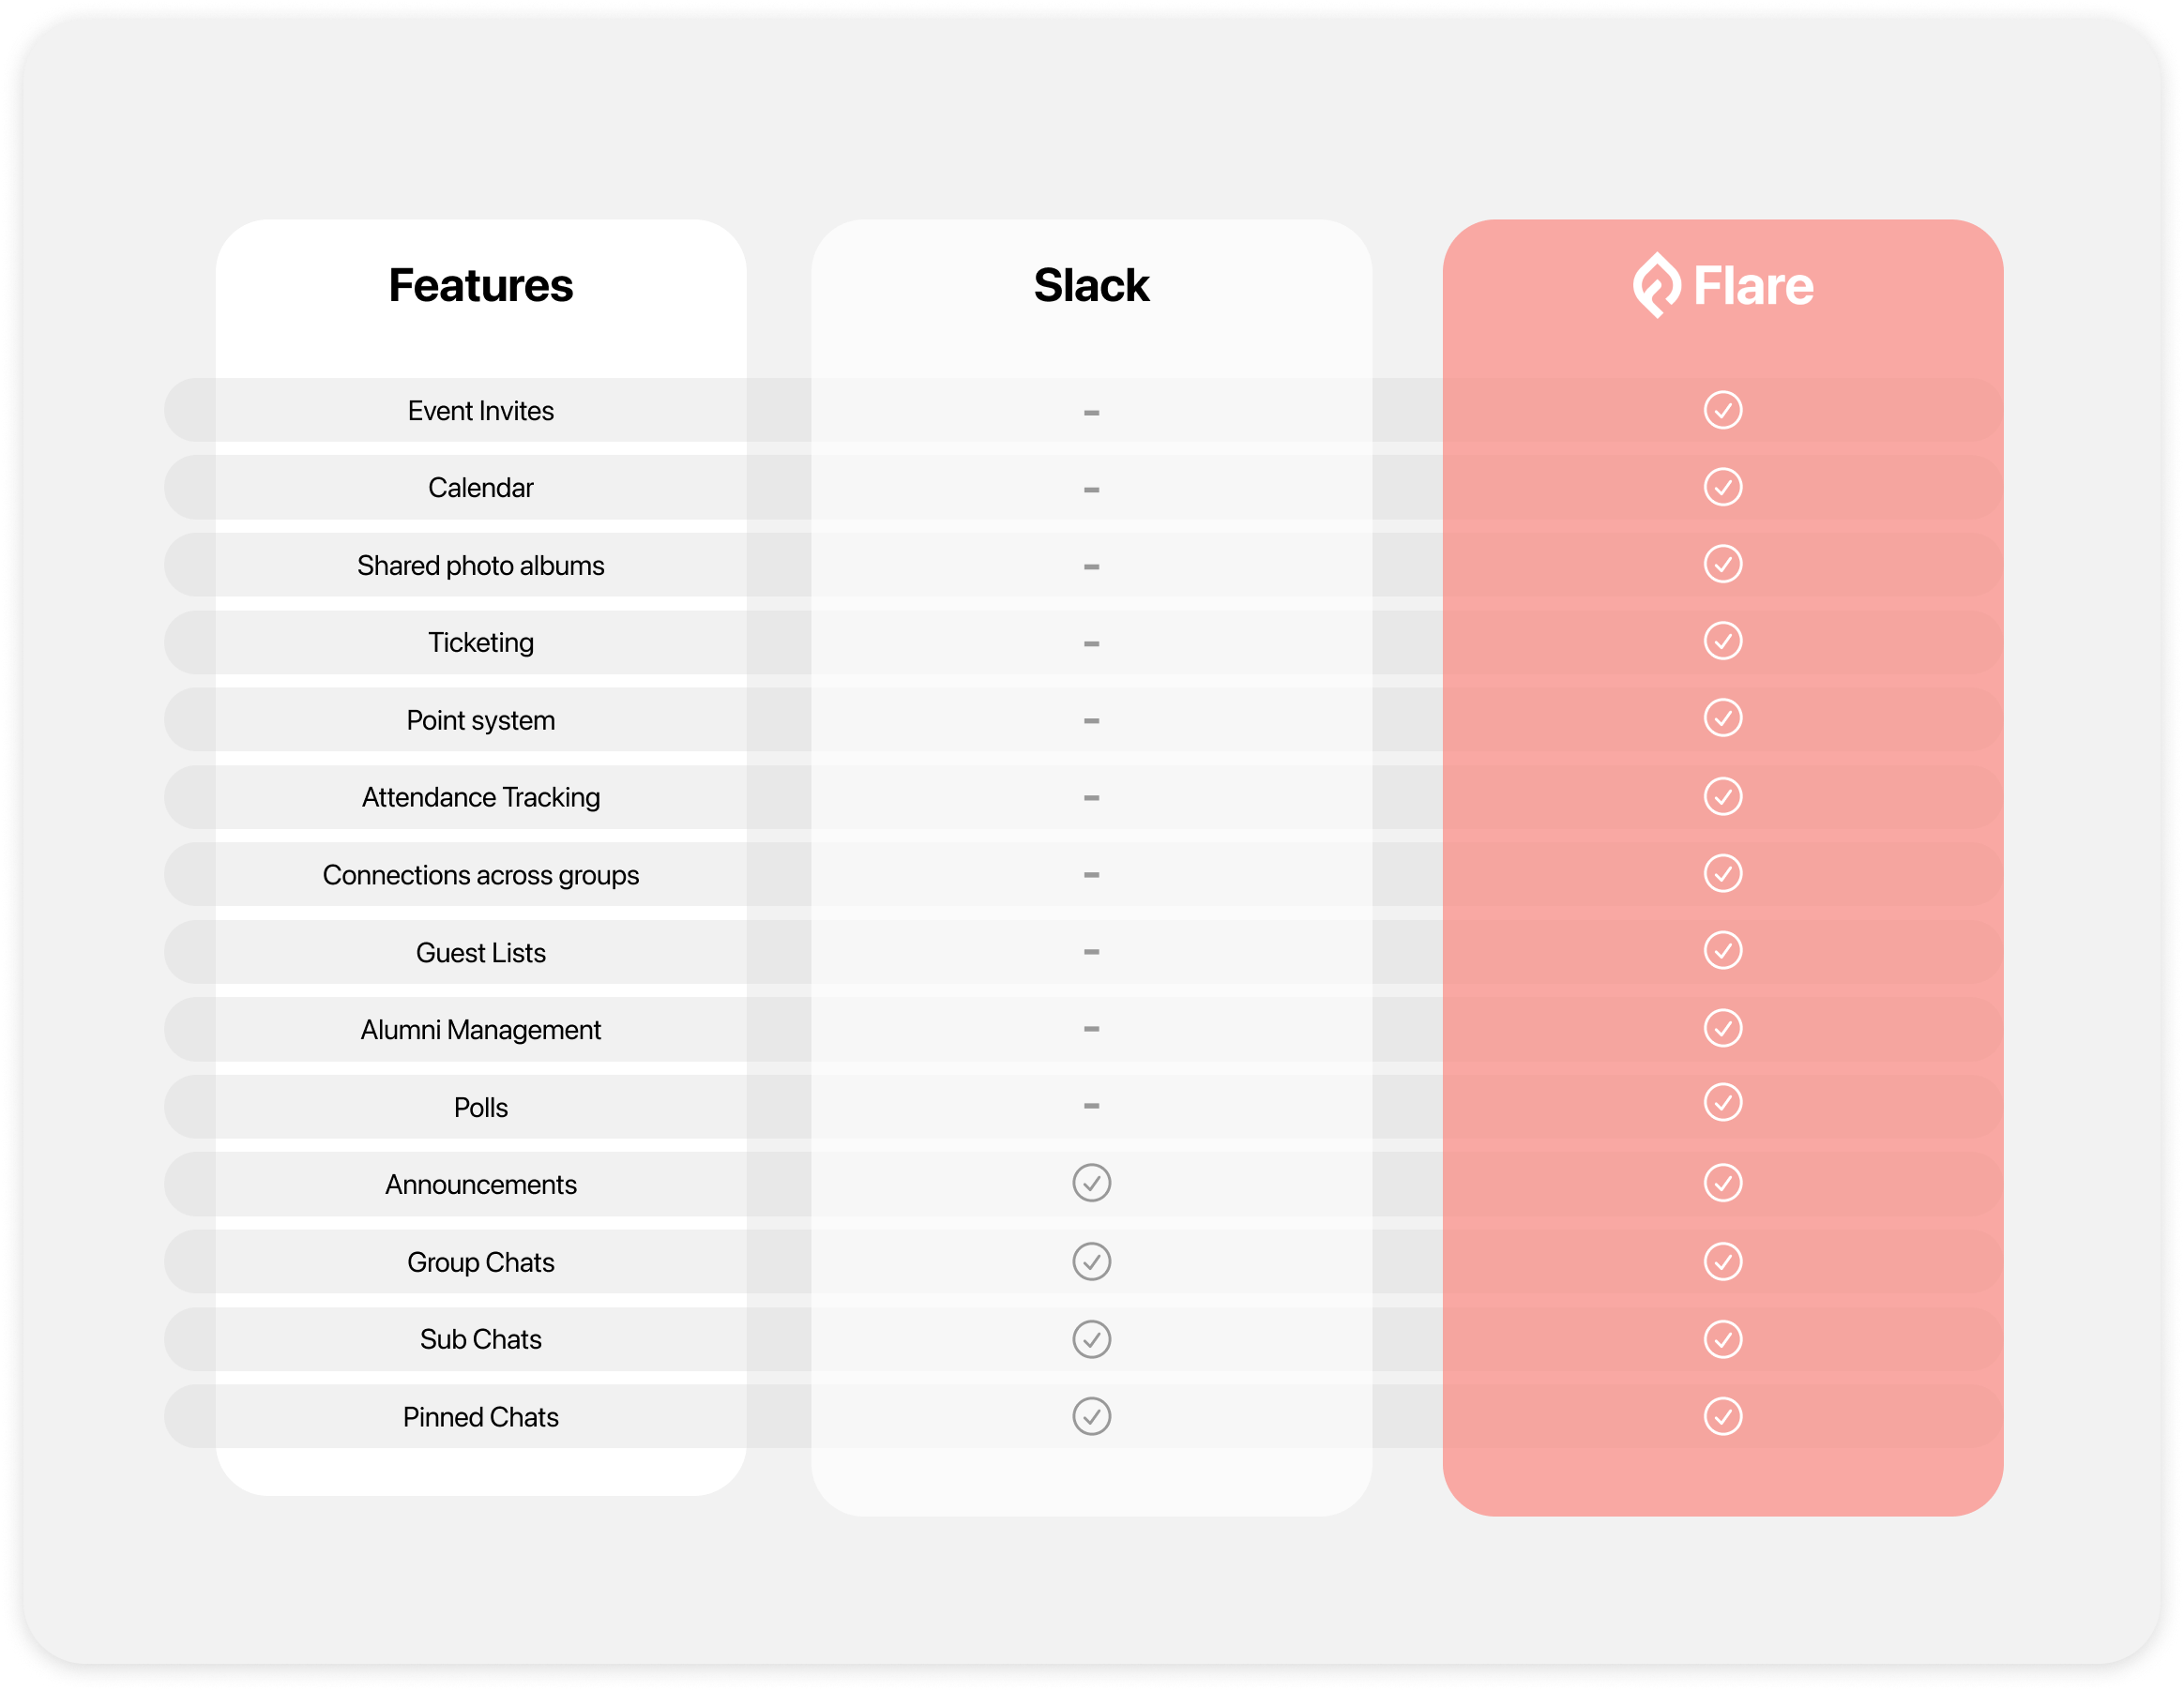The image size is (2184, 1691).
Task: Click Flare's checkmark for Attendance Tracking
Action: pyautogui.click(x=1722, y=796)
